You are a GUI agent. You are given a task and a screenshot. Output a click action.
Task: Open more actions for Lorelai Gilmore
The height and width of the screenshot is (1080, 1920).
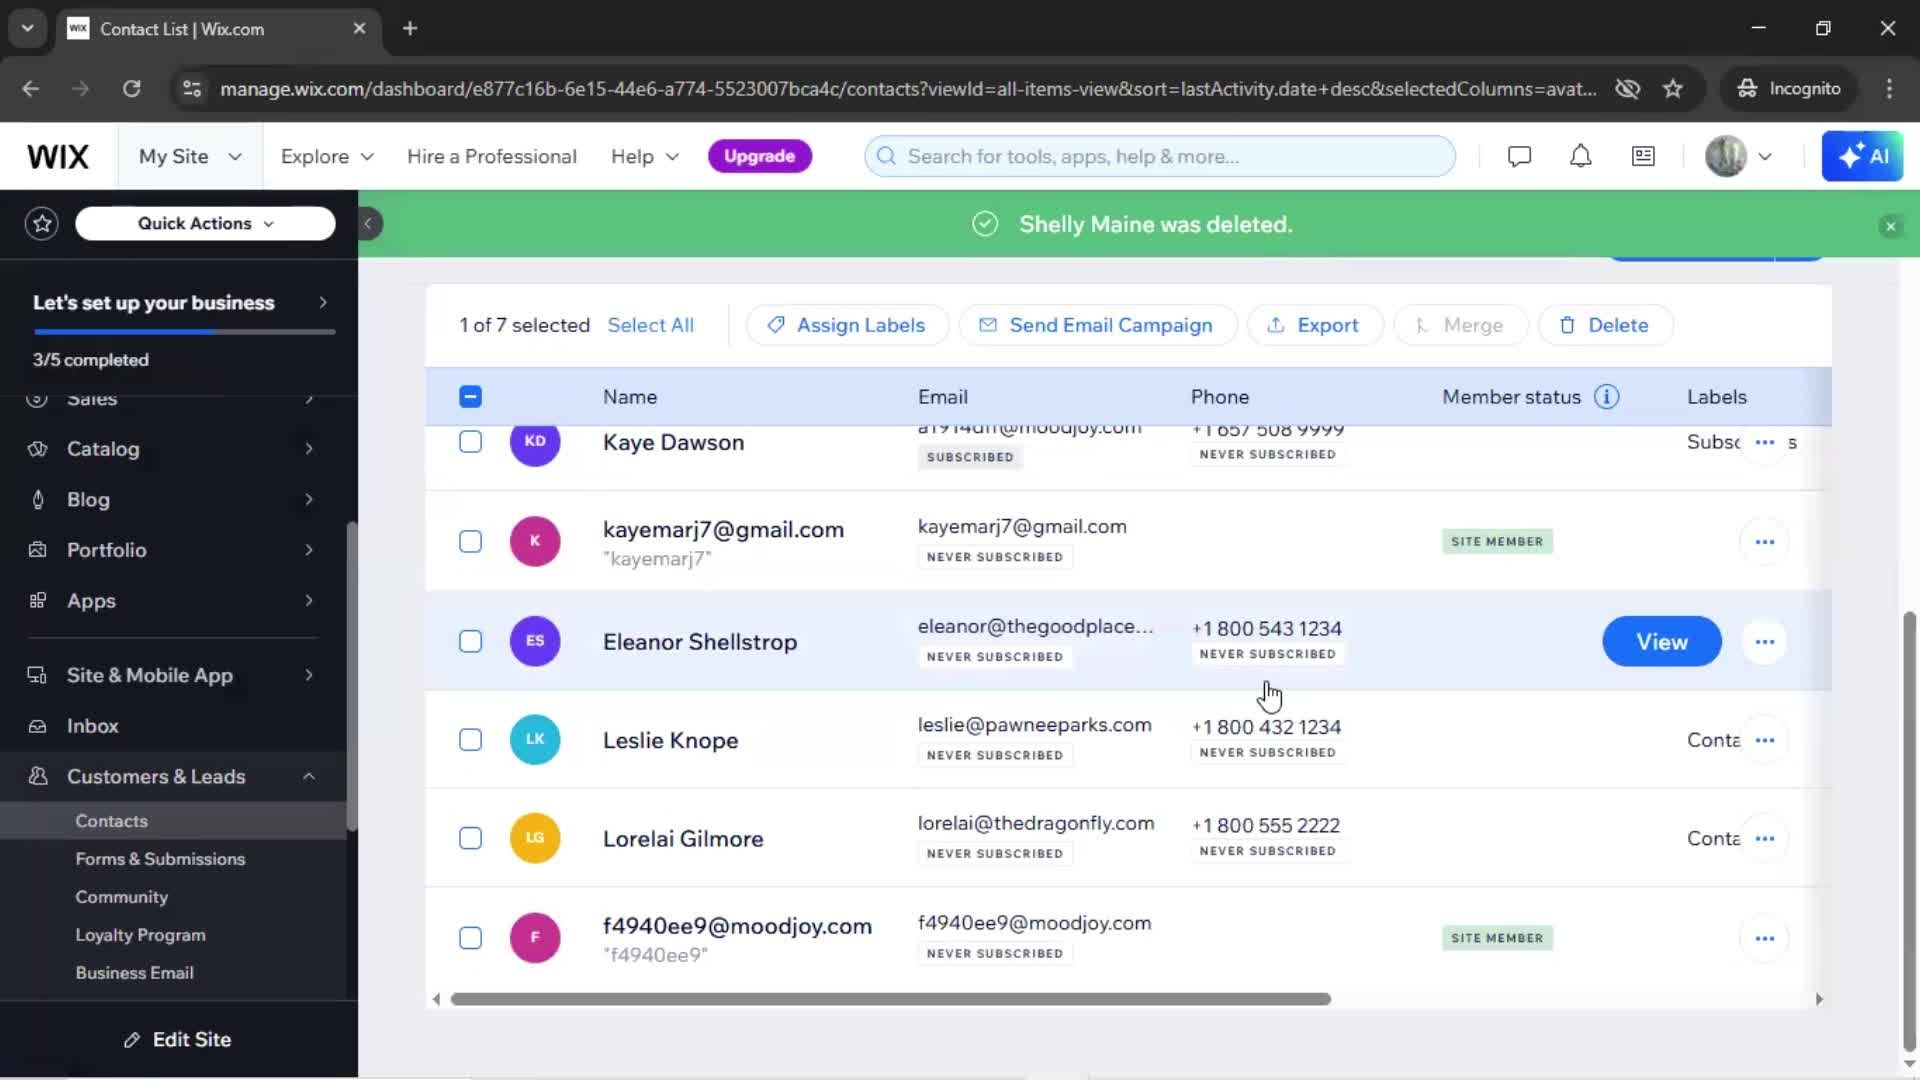pyautogui.click(x=1764, y=838)
